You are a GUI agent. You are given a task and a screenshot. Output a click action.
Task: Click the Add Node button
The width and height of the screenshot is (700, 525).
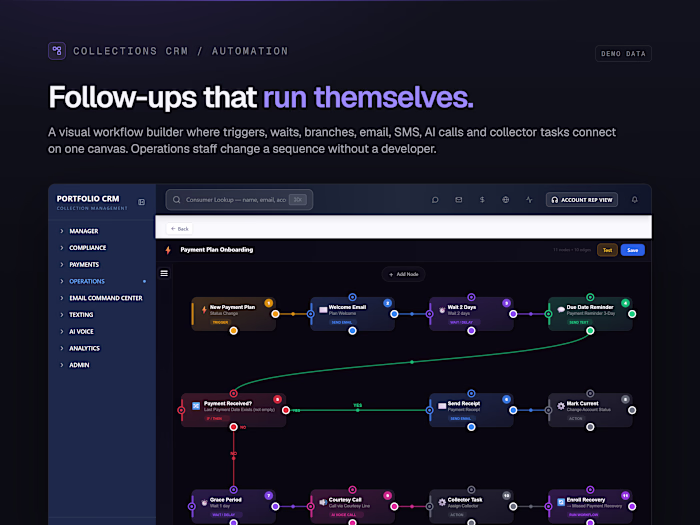click(403, 274)
